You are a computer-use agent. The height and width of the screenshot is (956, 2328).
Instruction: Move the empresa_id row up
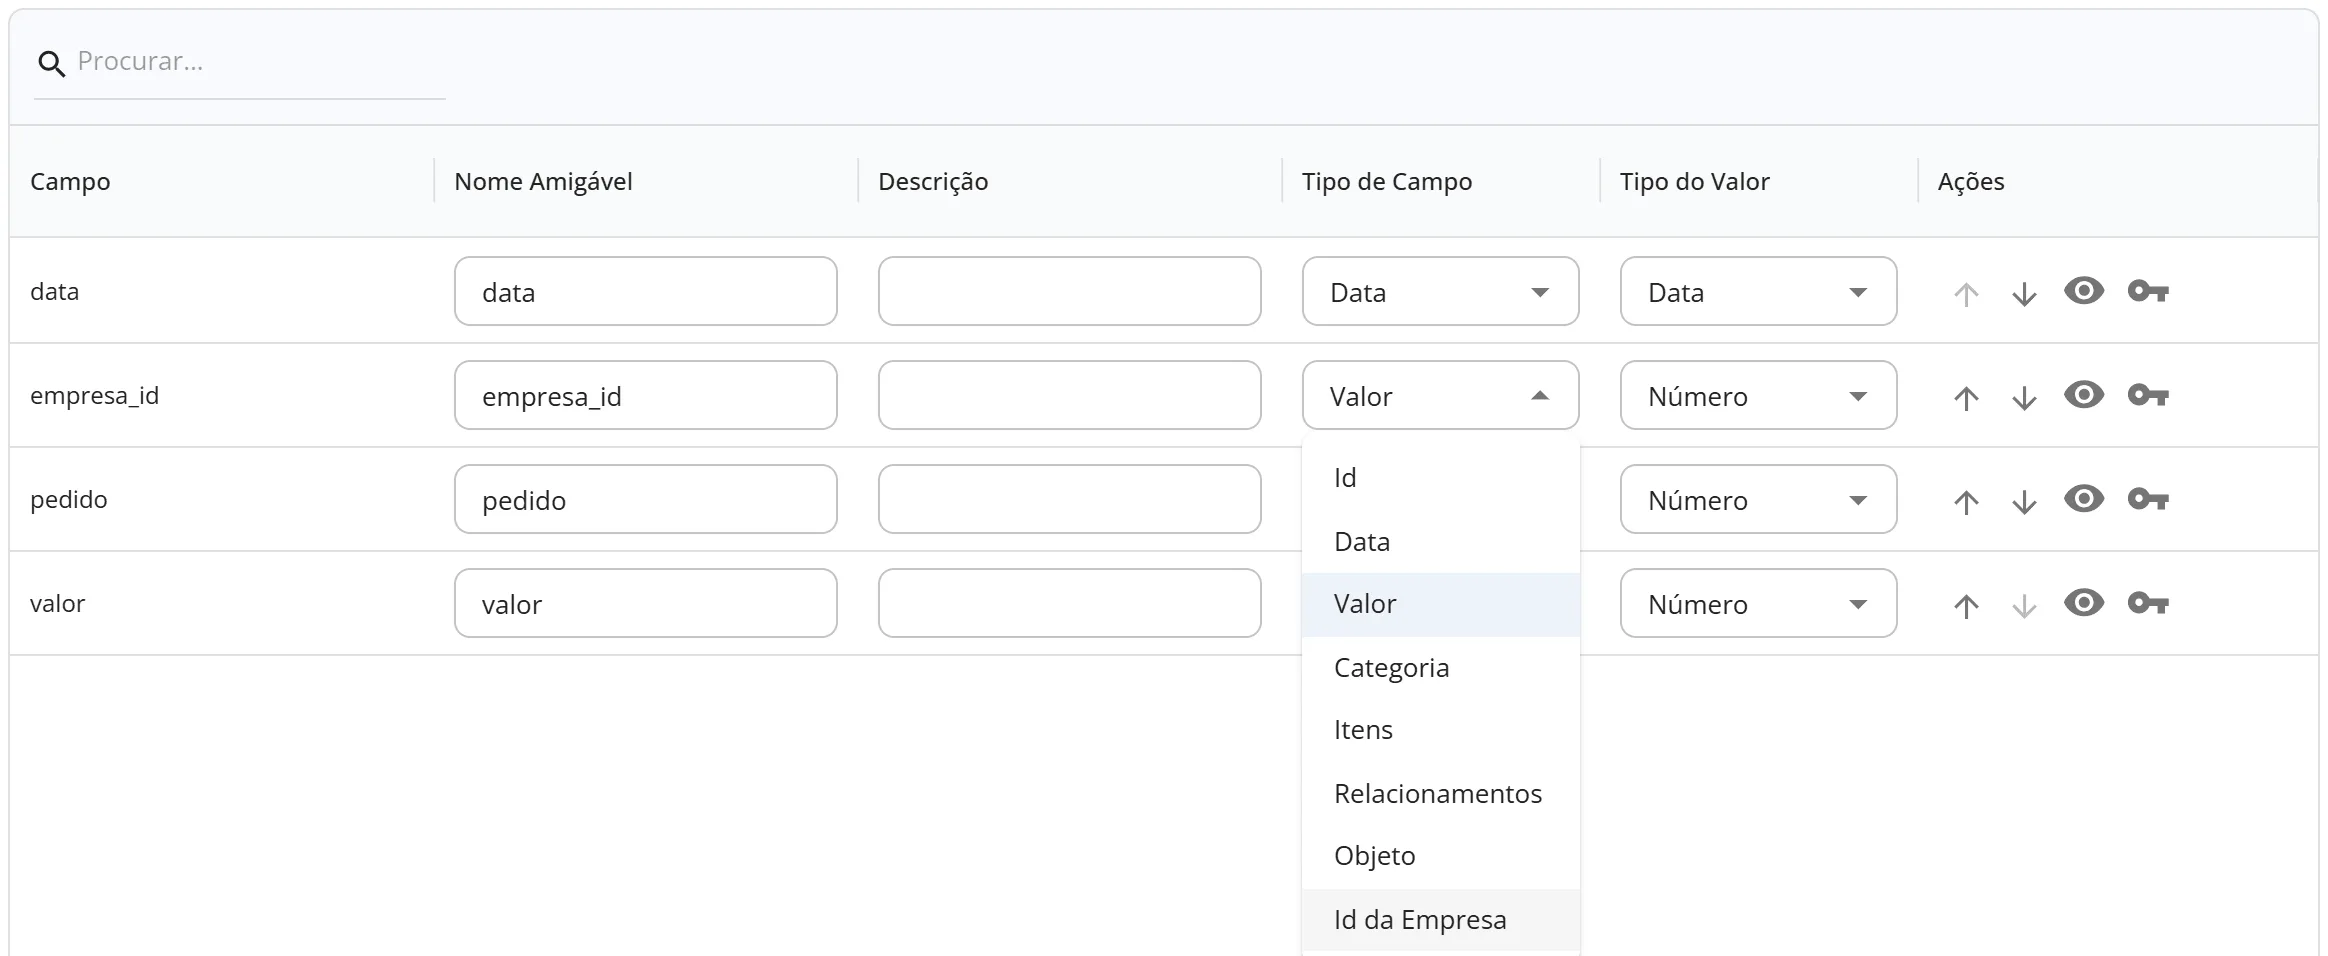click(1966, 398)
